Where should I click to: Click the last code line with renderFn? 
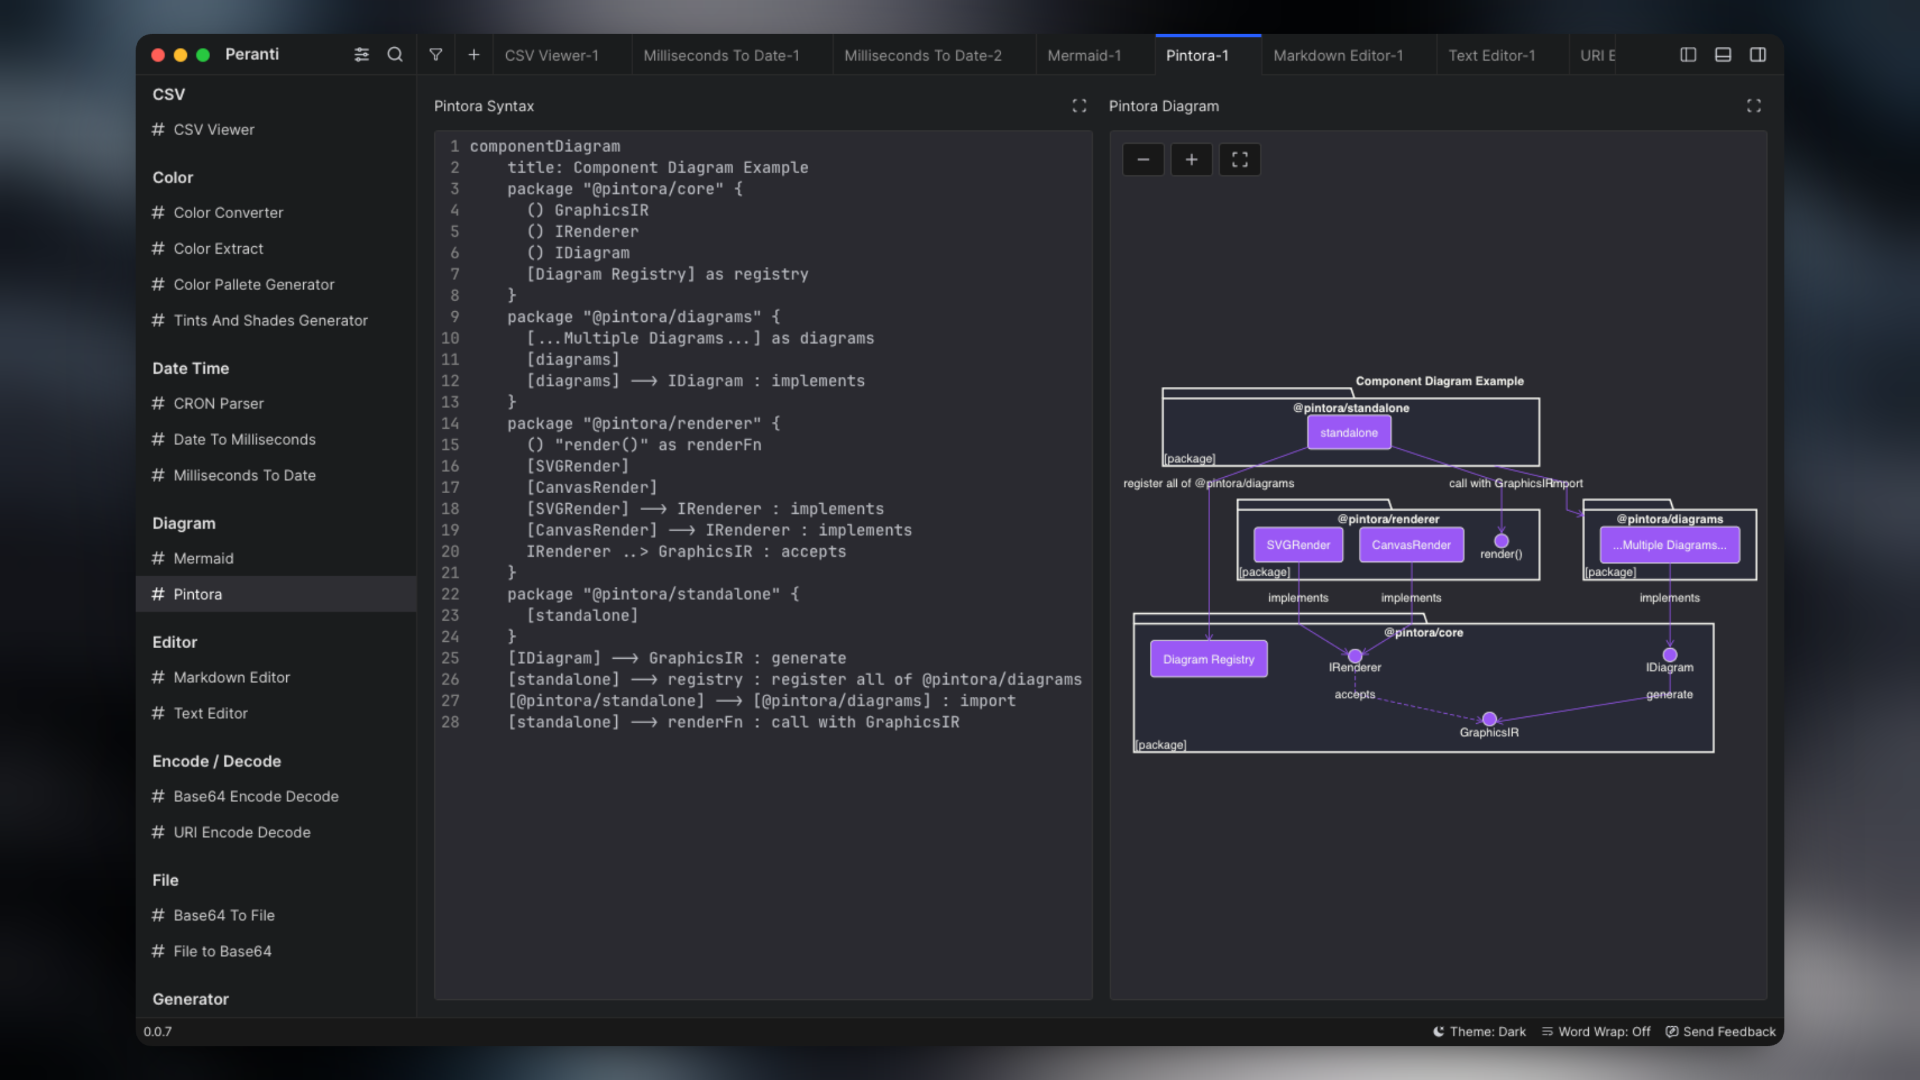coord(733,722)
